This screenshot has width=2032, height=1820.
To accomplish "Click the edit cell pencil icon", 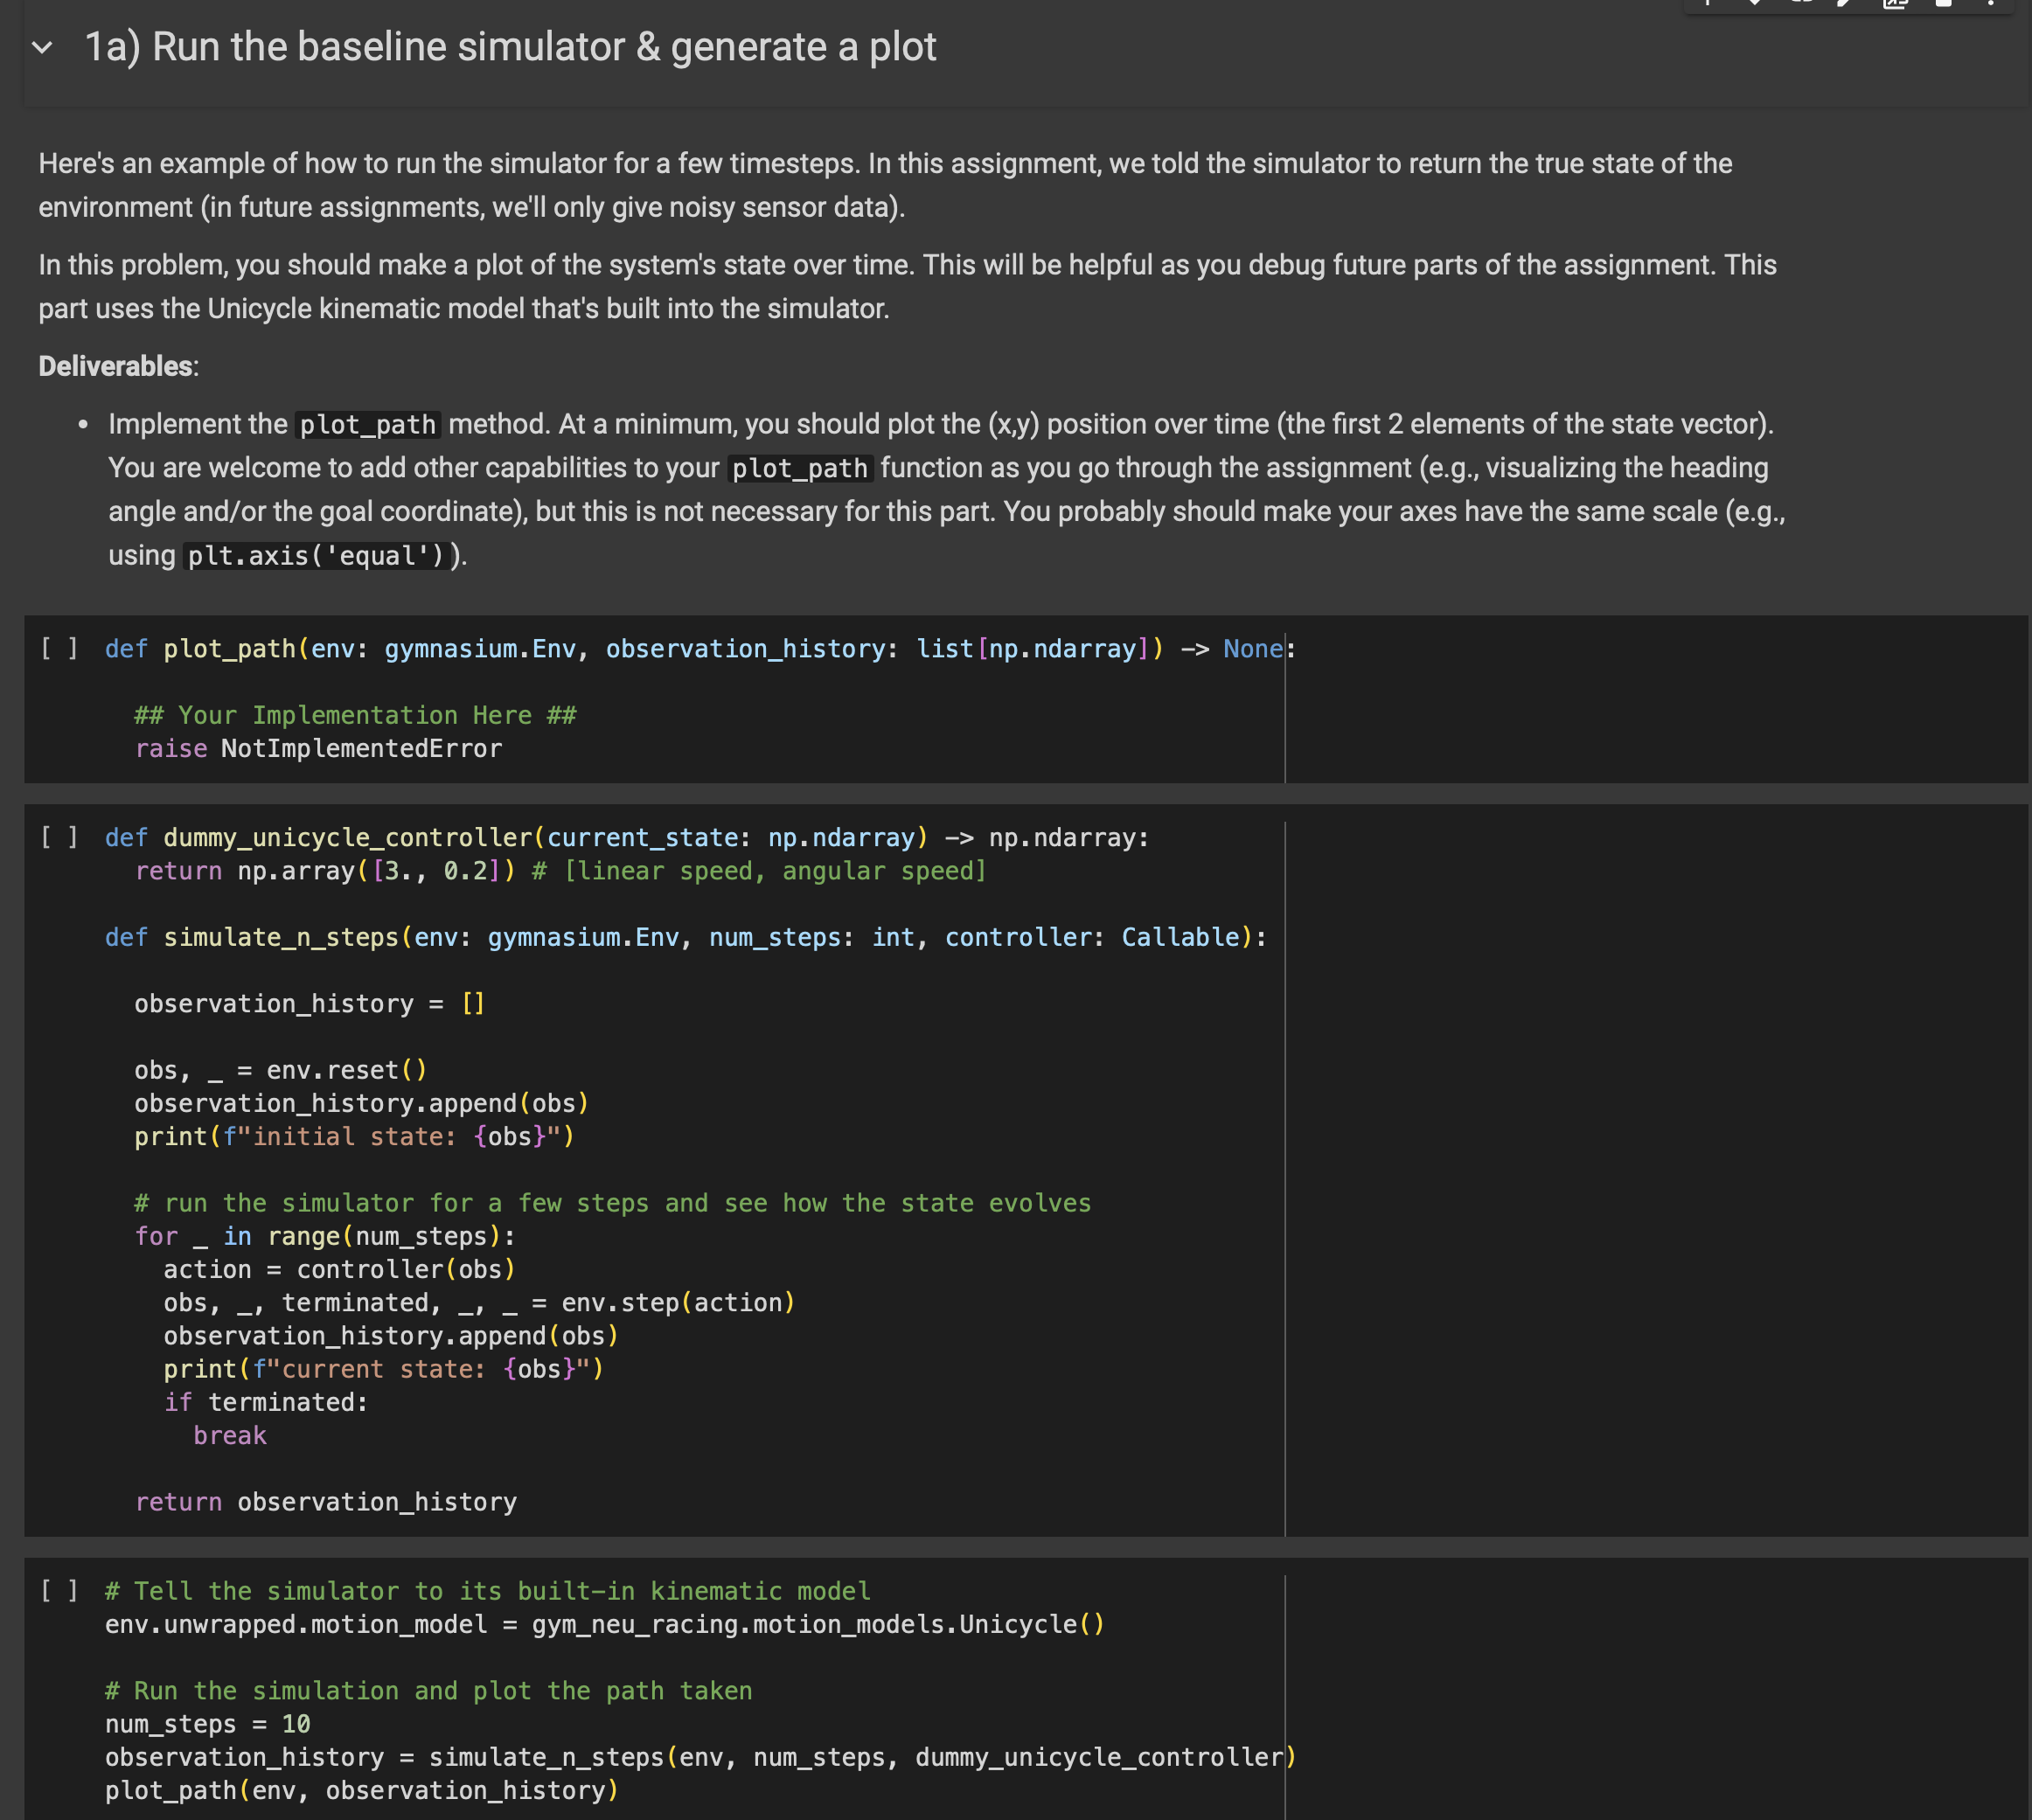I will 1843,5.
